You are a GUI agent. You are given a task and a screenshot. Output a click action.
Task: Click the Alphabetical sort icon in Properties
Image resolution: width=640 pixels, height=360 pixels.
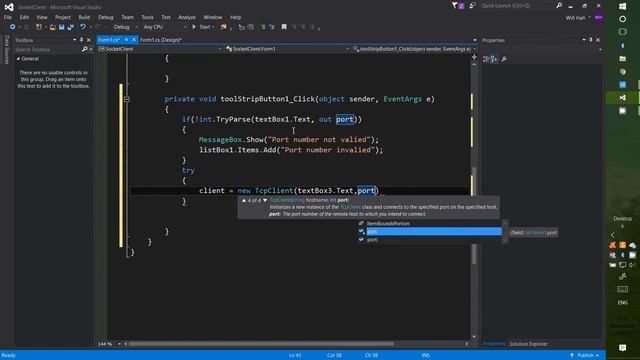click(x=494, y=59)
